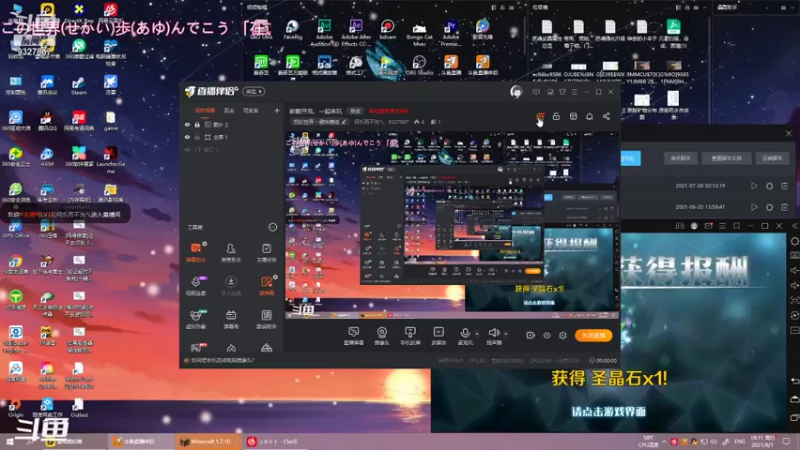Open the Windows Start button
The image size is (800, 450).
9,442
